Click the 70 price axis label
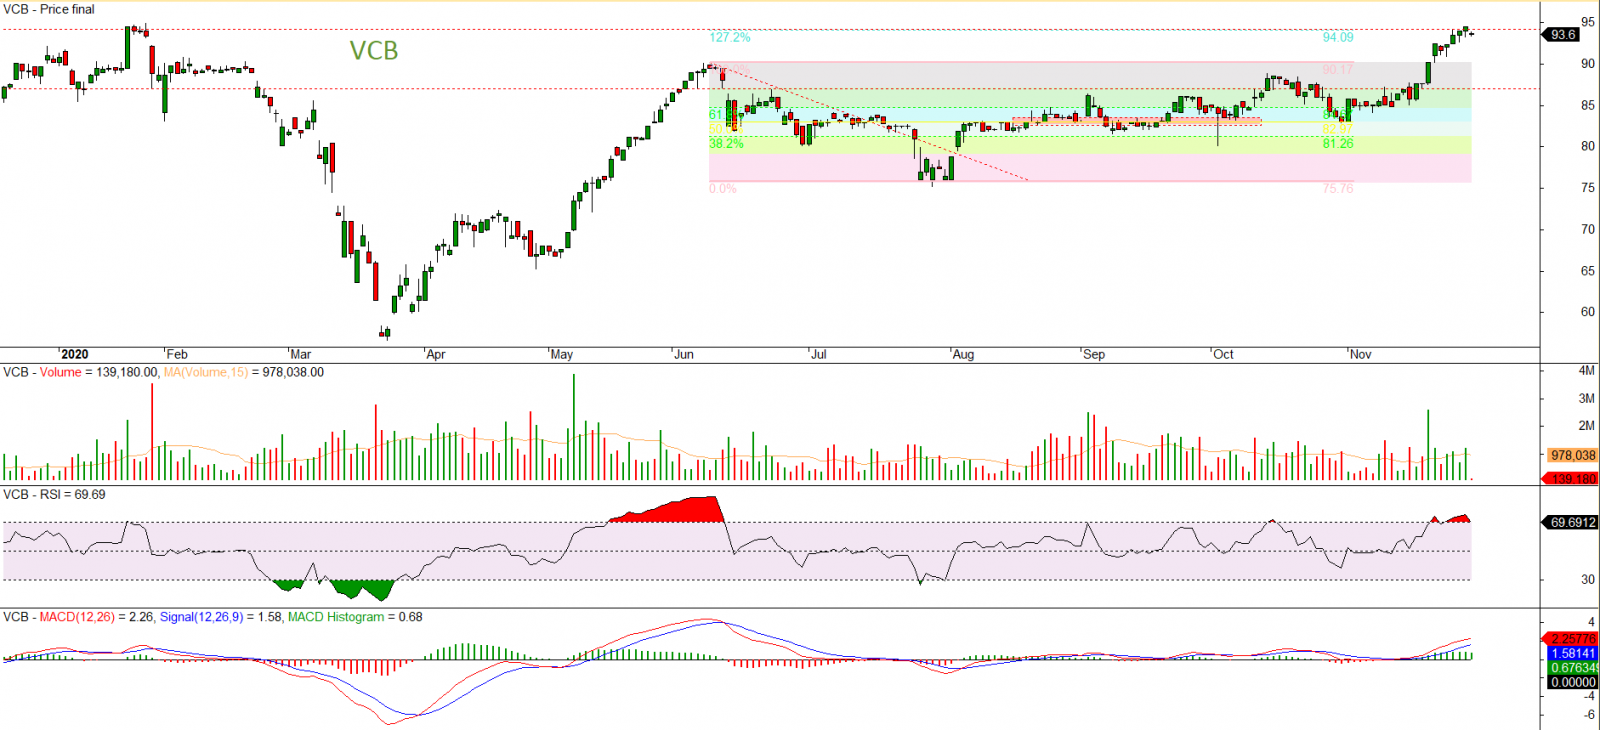Screen dimensions: 1600x730 coord(1588,229)
